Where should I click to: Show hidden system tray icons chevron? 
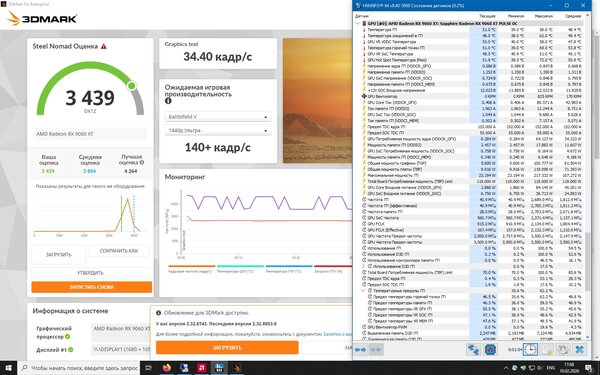[505, 368]
